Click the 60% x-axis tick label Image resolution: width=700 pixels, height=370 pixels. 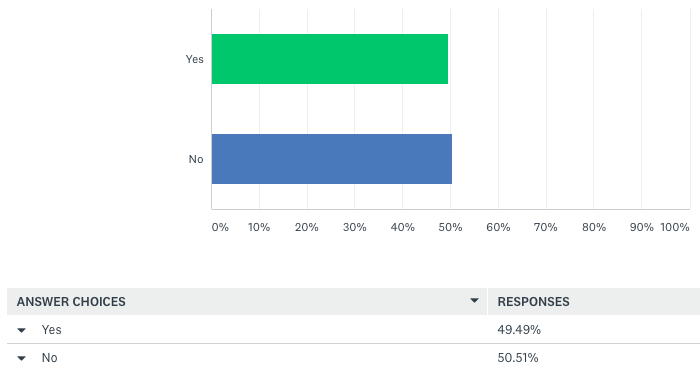point(498,227)
